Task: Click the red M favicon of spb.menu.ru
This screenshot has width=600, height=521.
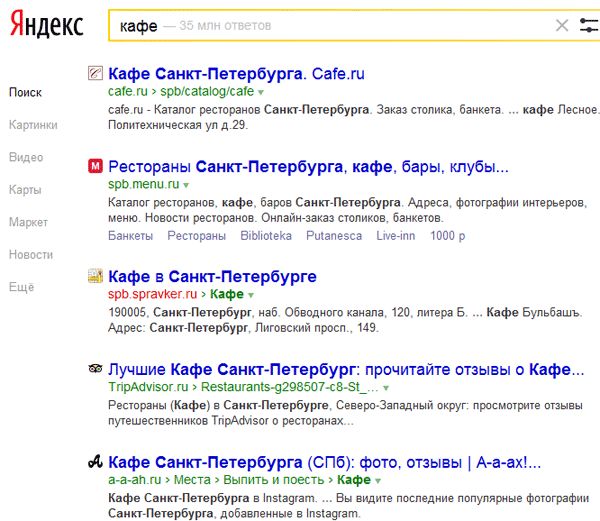Action: tap(95, 166)
